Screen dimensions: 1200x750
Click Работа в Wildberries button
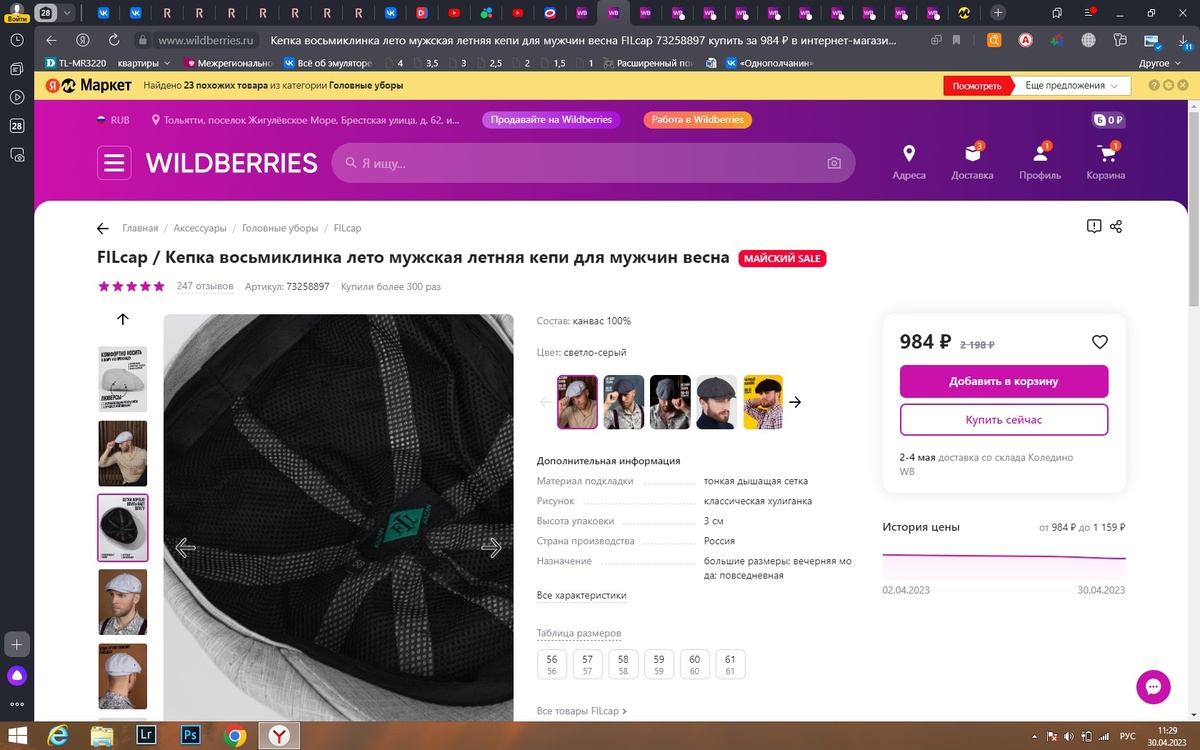click(698, 120)
